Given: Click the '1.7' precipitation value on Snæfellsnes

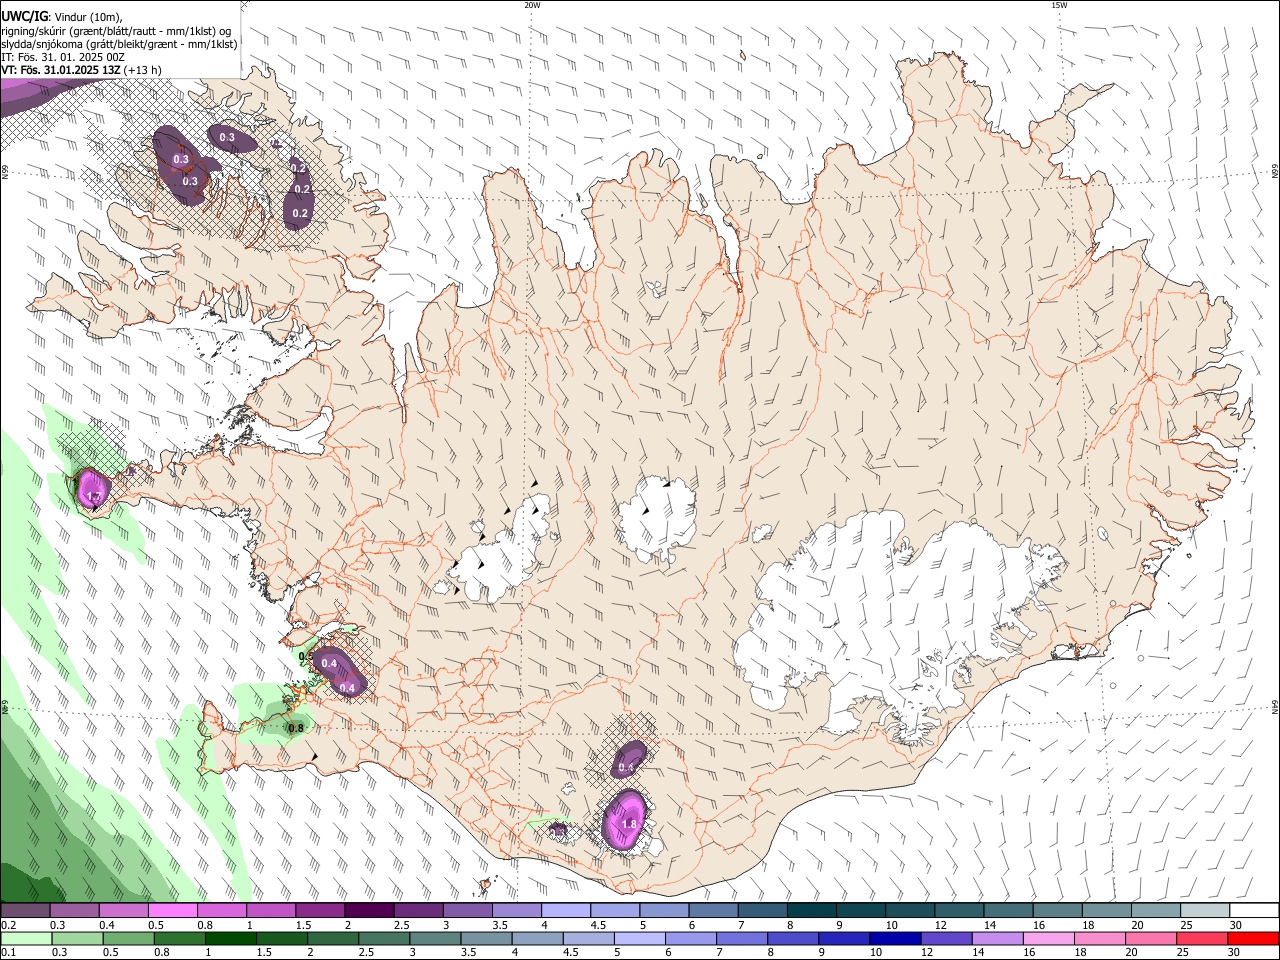Looking at the screenshot, I should (93, 496).
